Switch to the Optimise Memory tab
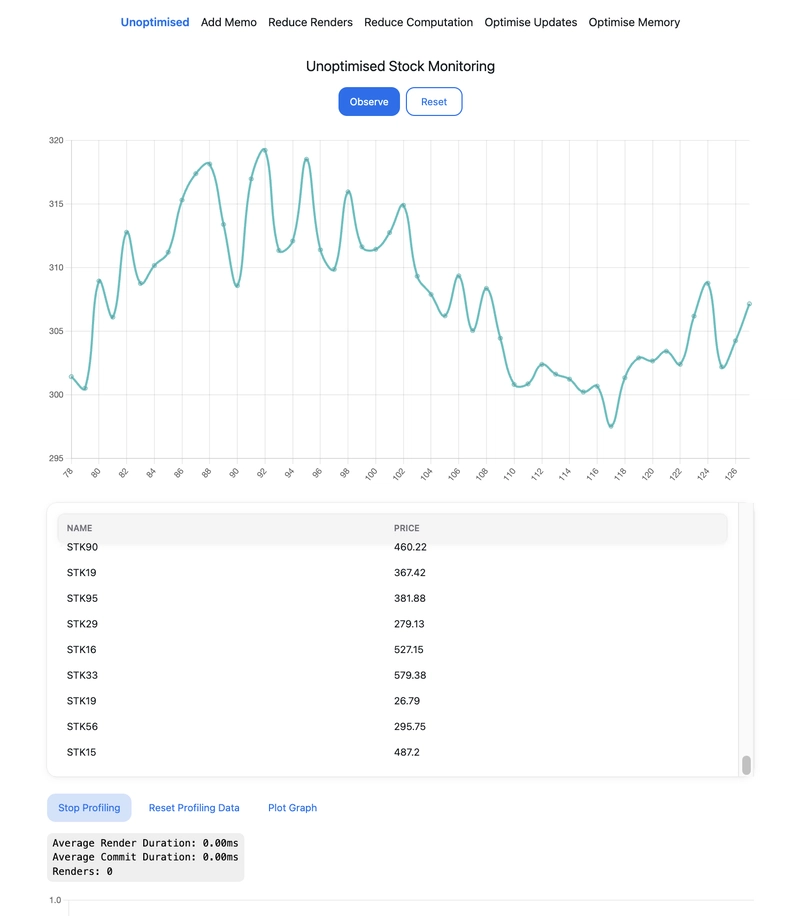800x916 pixels. [x=634, y=22]
